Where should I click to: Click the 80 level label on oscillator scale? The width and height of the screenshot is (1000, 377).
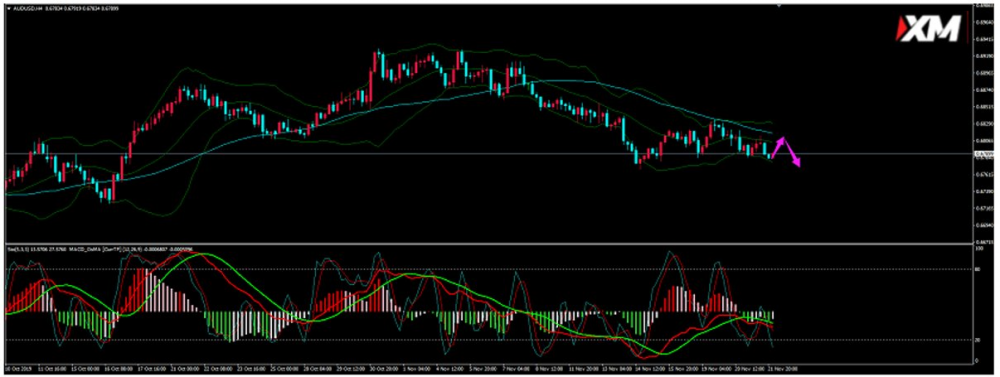click(x=978, y=269)
